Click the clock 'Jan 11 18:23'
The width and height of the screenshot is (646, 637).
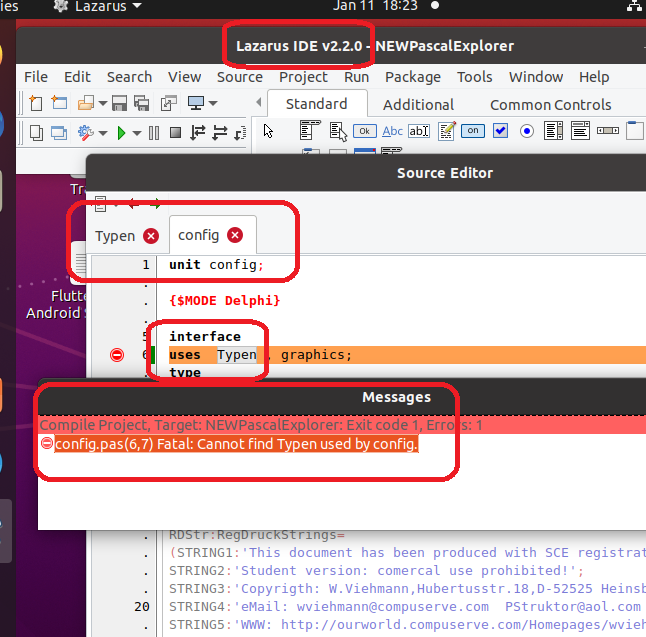tap(375, 6)
